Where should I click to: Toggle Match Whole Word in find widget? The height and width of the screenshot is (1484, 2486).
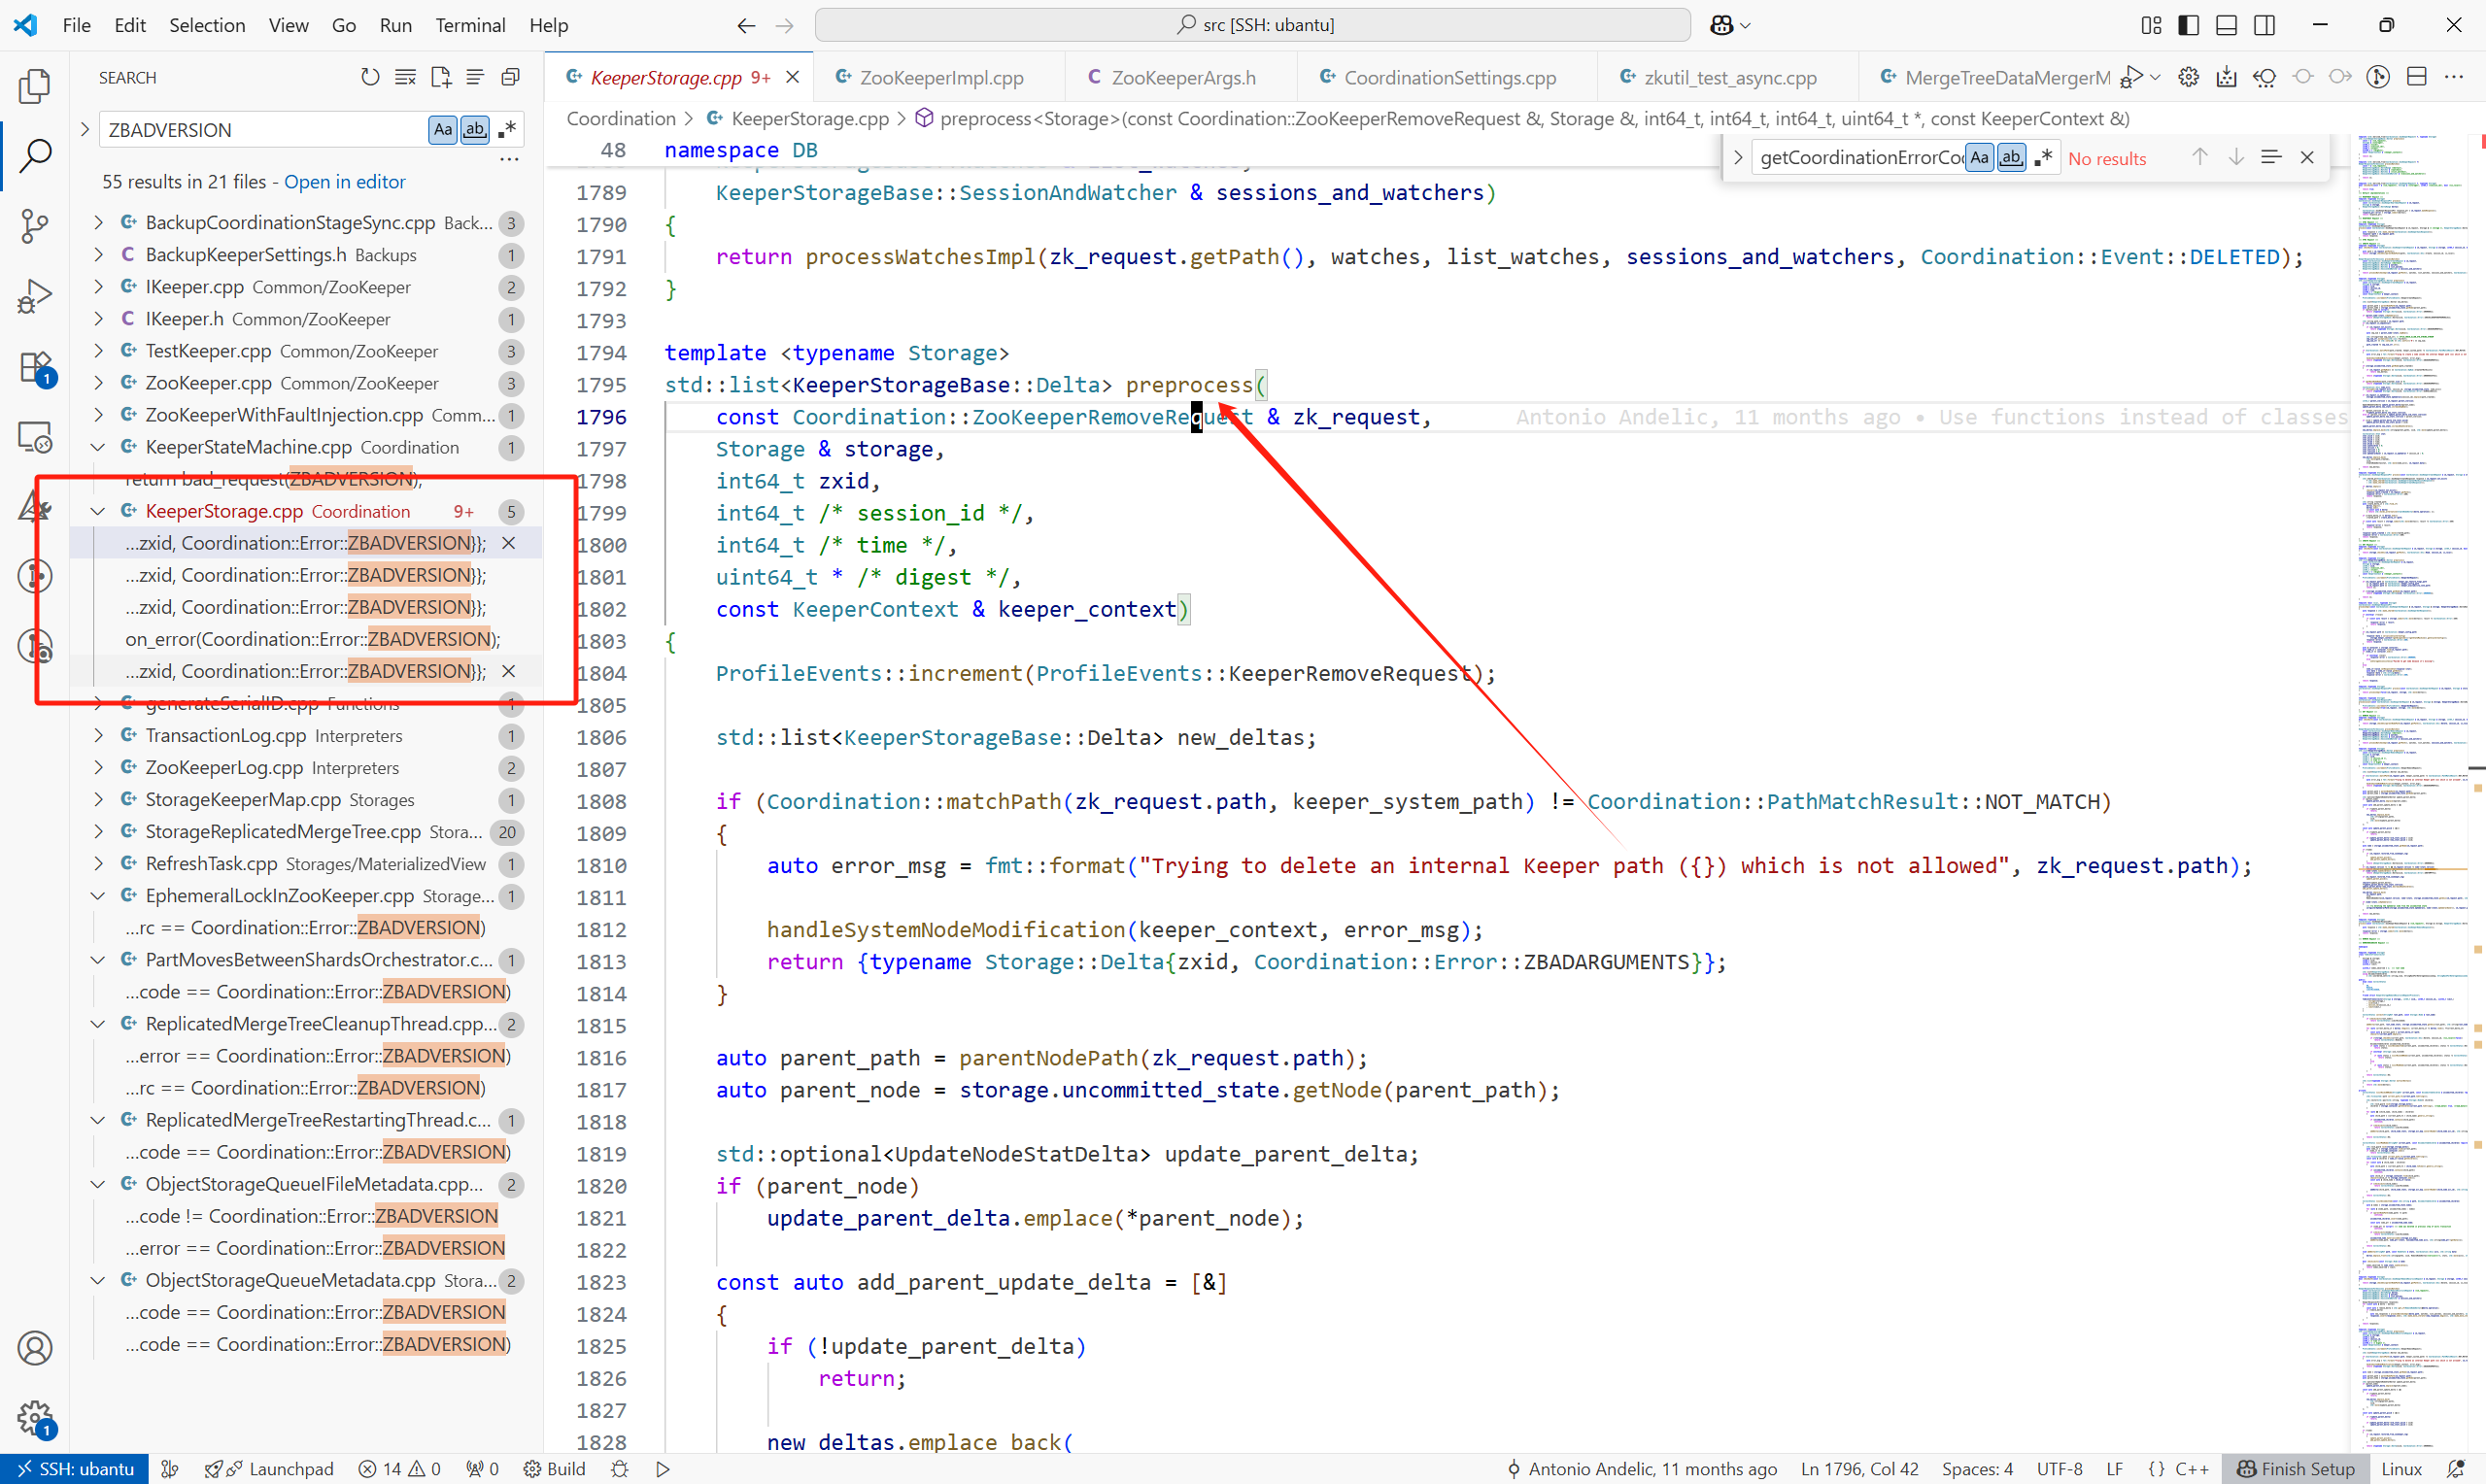[x=2011, y=157]
